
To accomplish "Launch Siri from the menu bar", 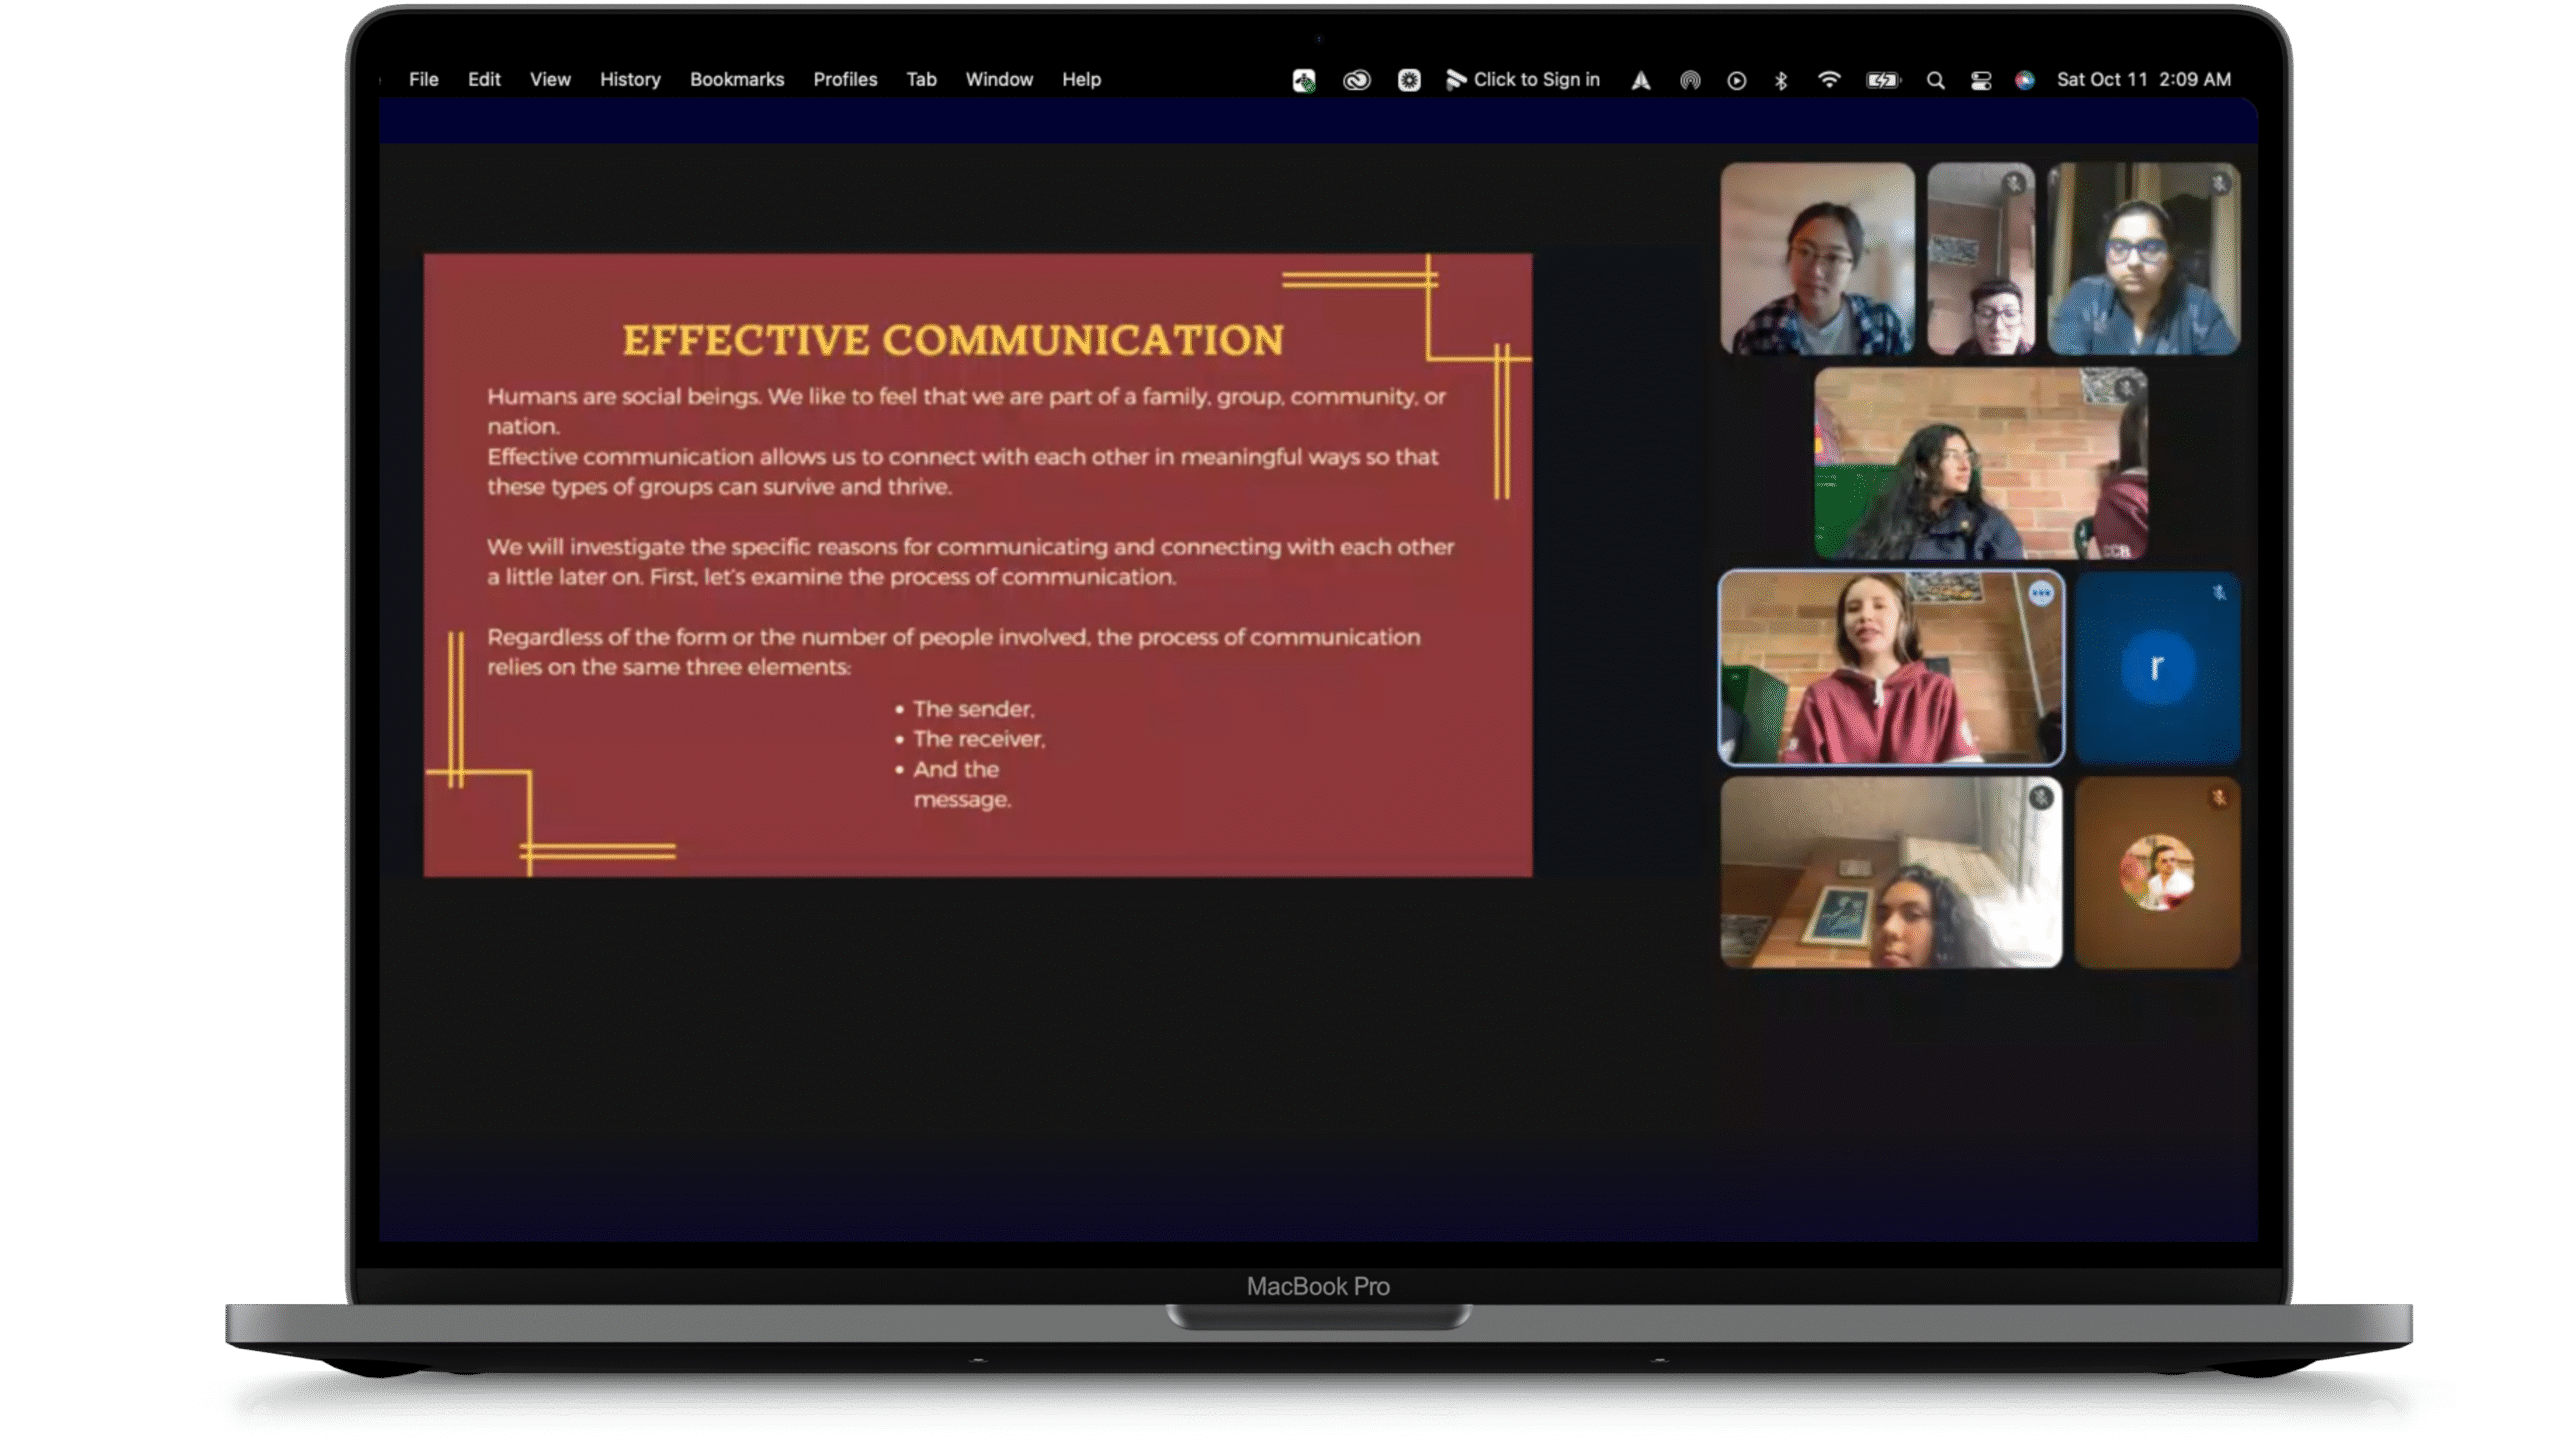I will pyautogui.click(x=2025, y=80).
